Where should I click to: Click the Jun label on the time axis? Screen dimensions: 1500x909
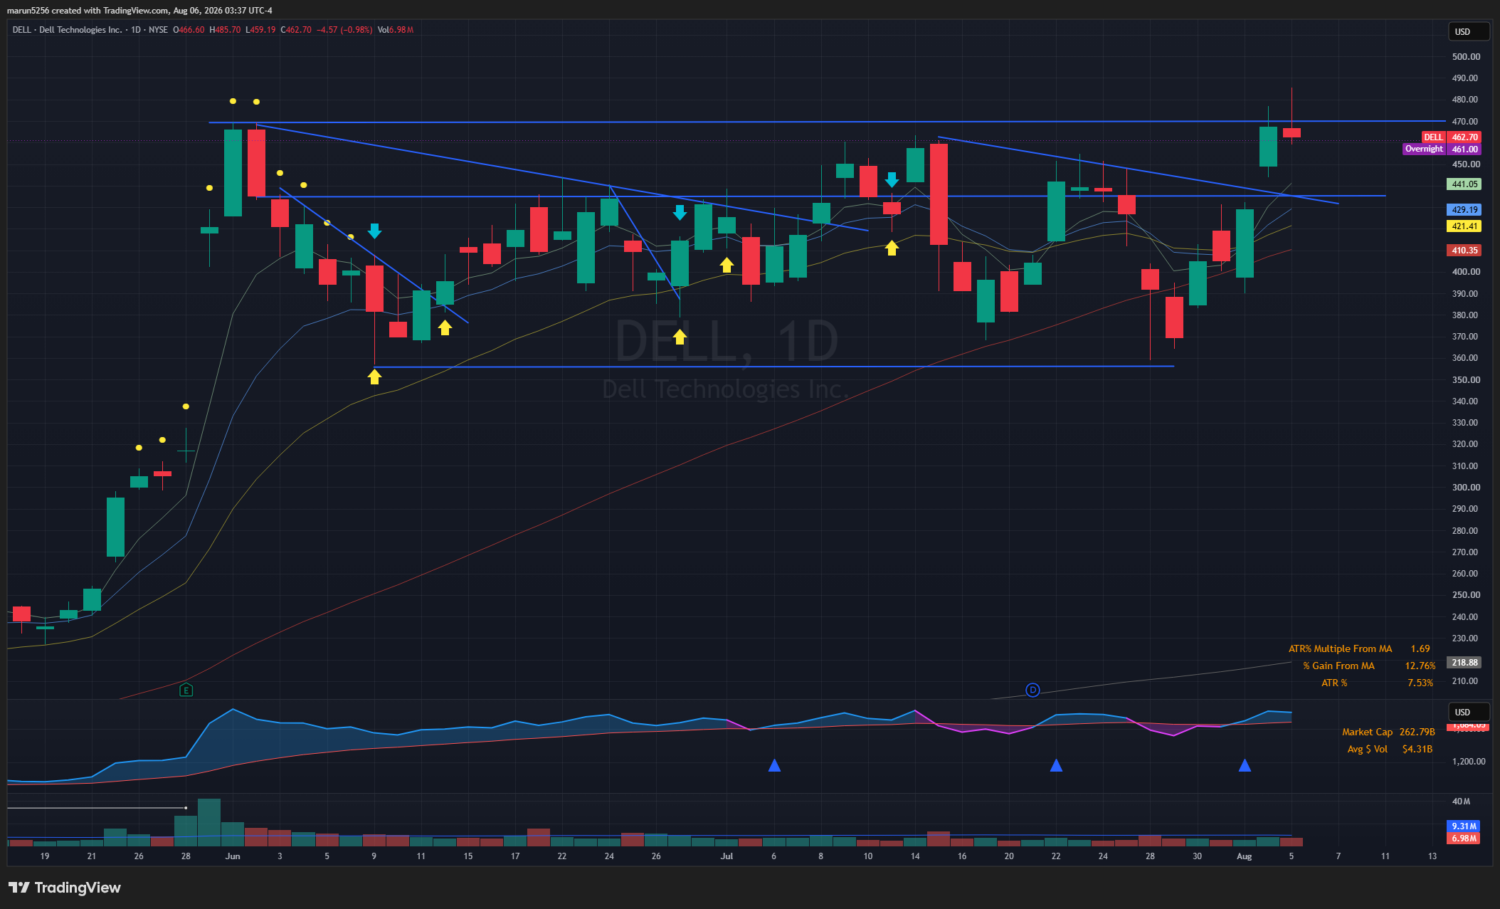coord(233,856)
